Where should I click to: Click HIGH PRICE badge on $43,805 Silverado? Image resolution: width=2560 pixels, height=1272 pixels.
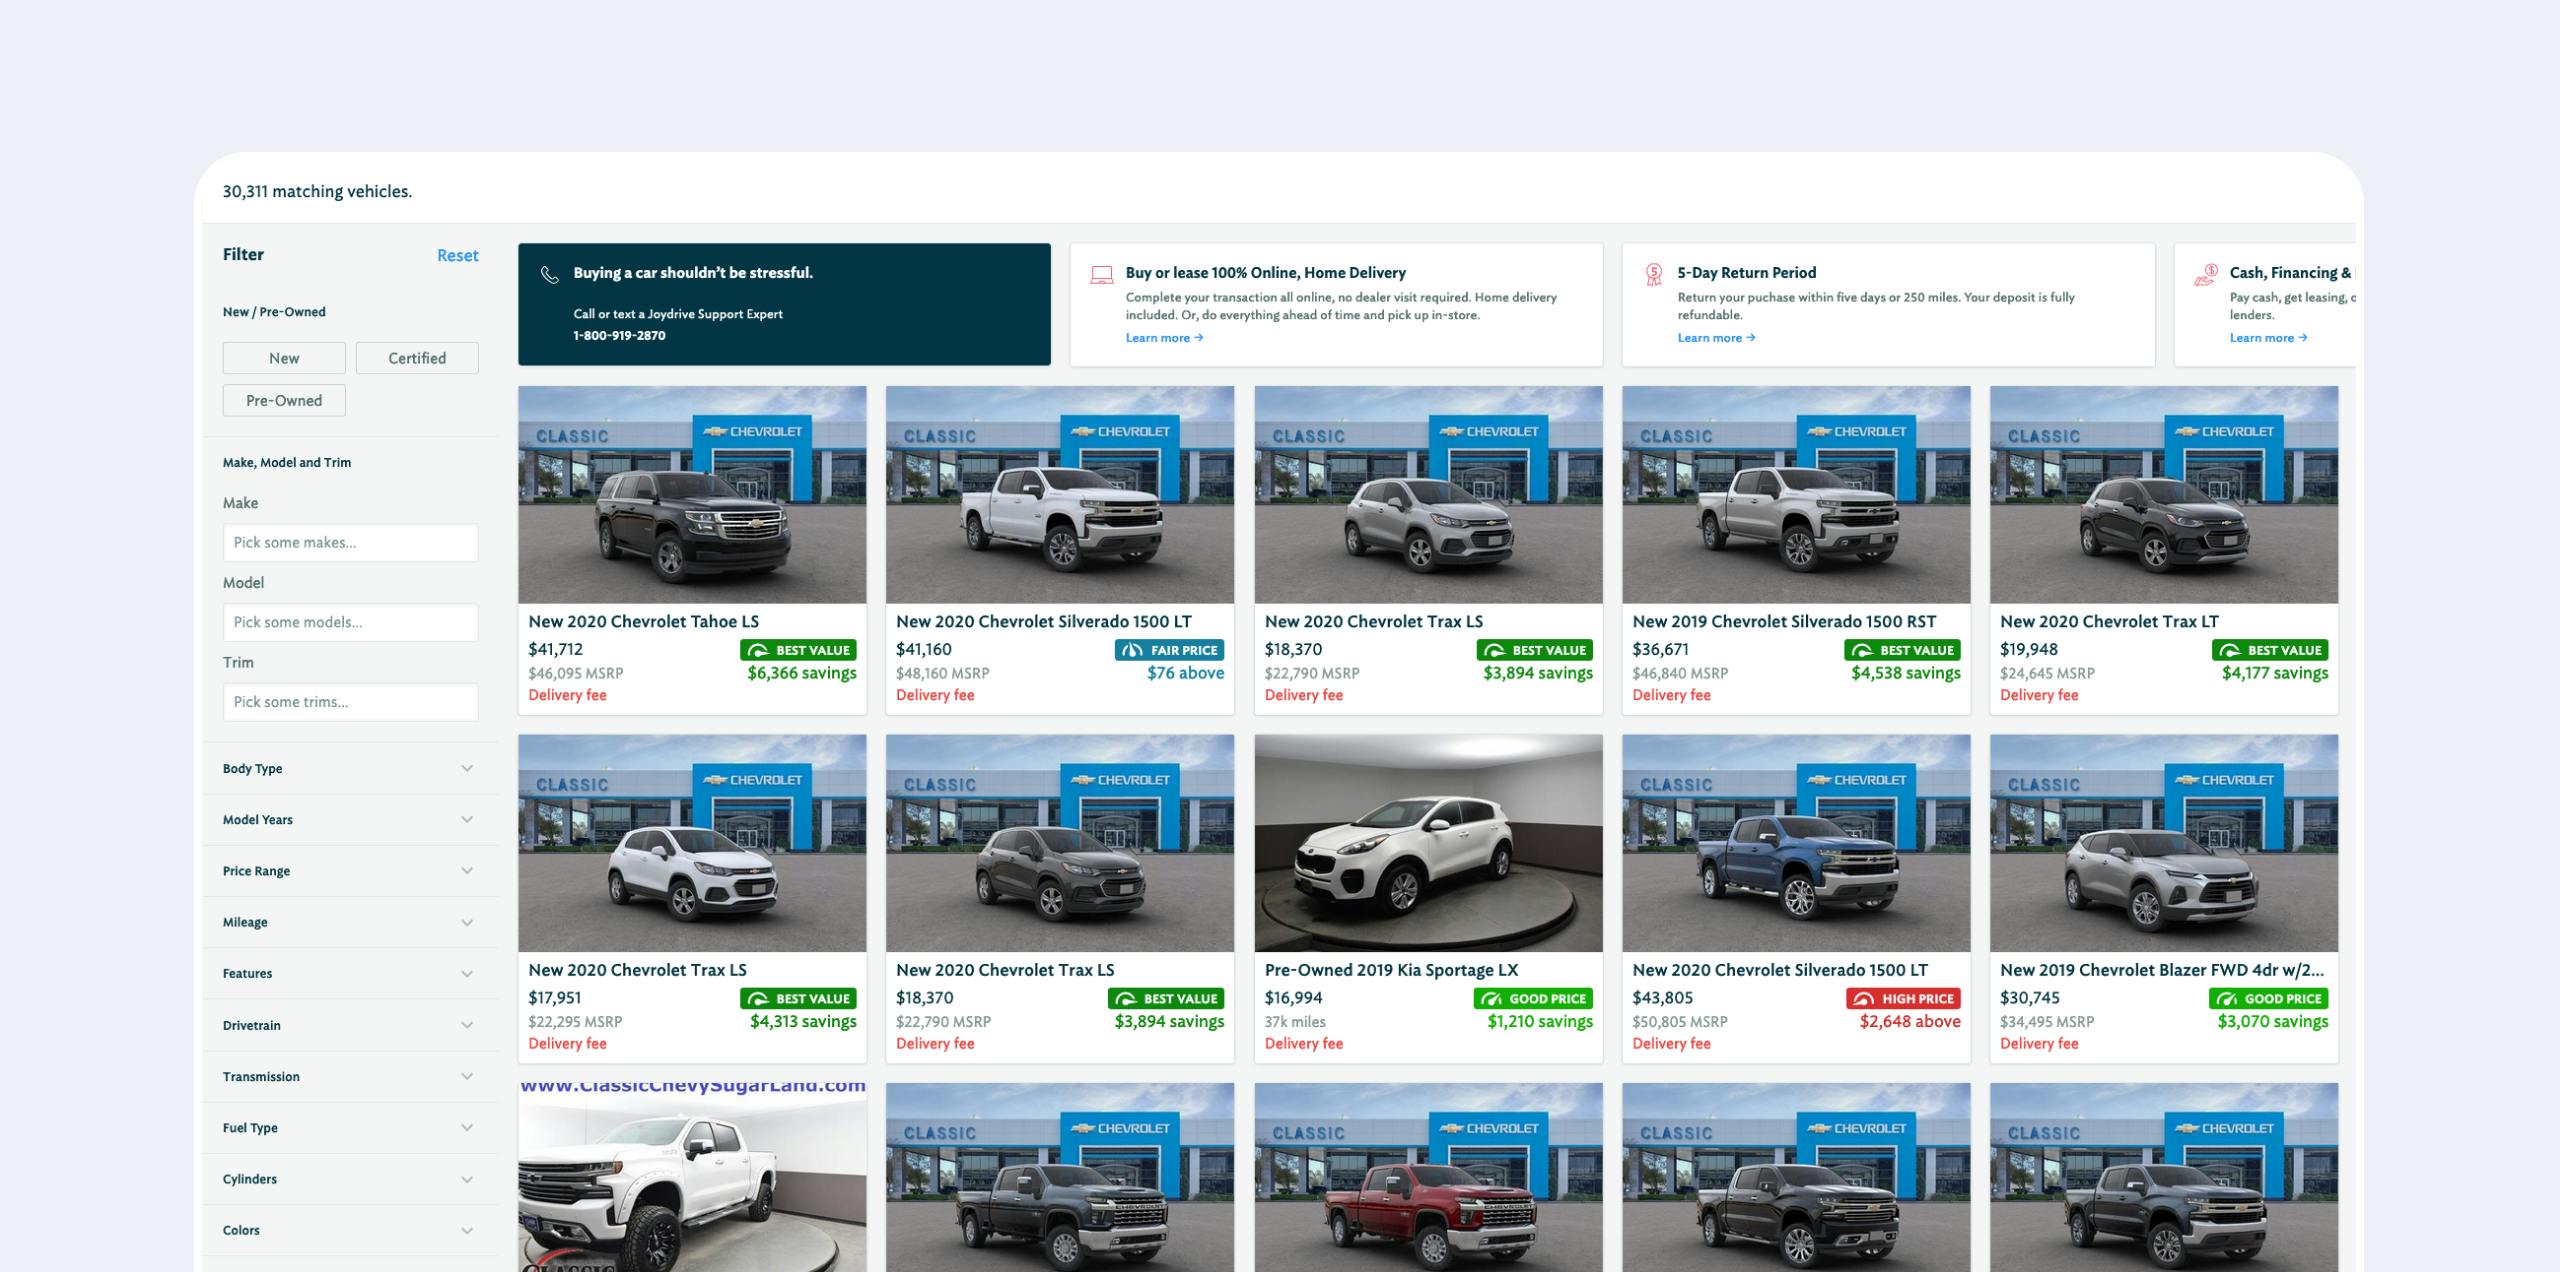[1903, 998]
